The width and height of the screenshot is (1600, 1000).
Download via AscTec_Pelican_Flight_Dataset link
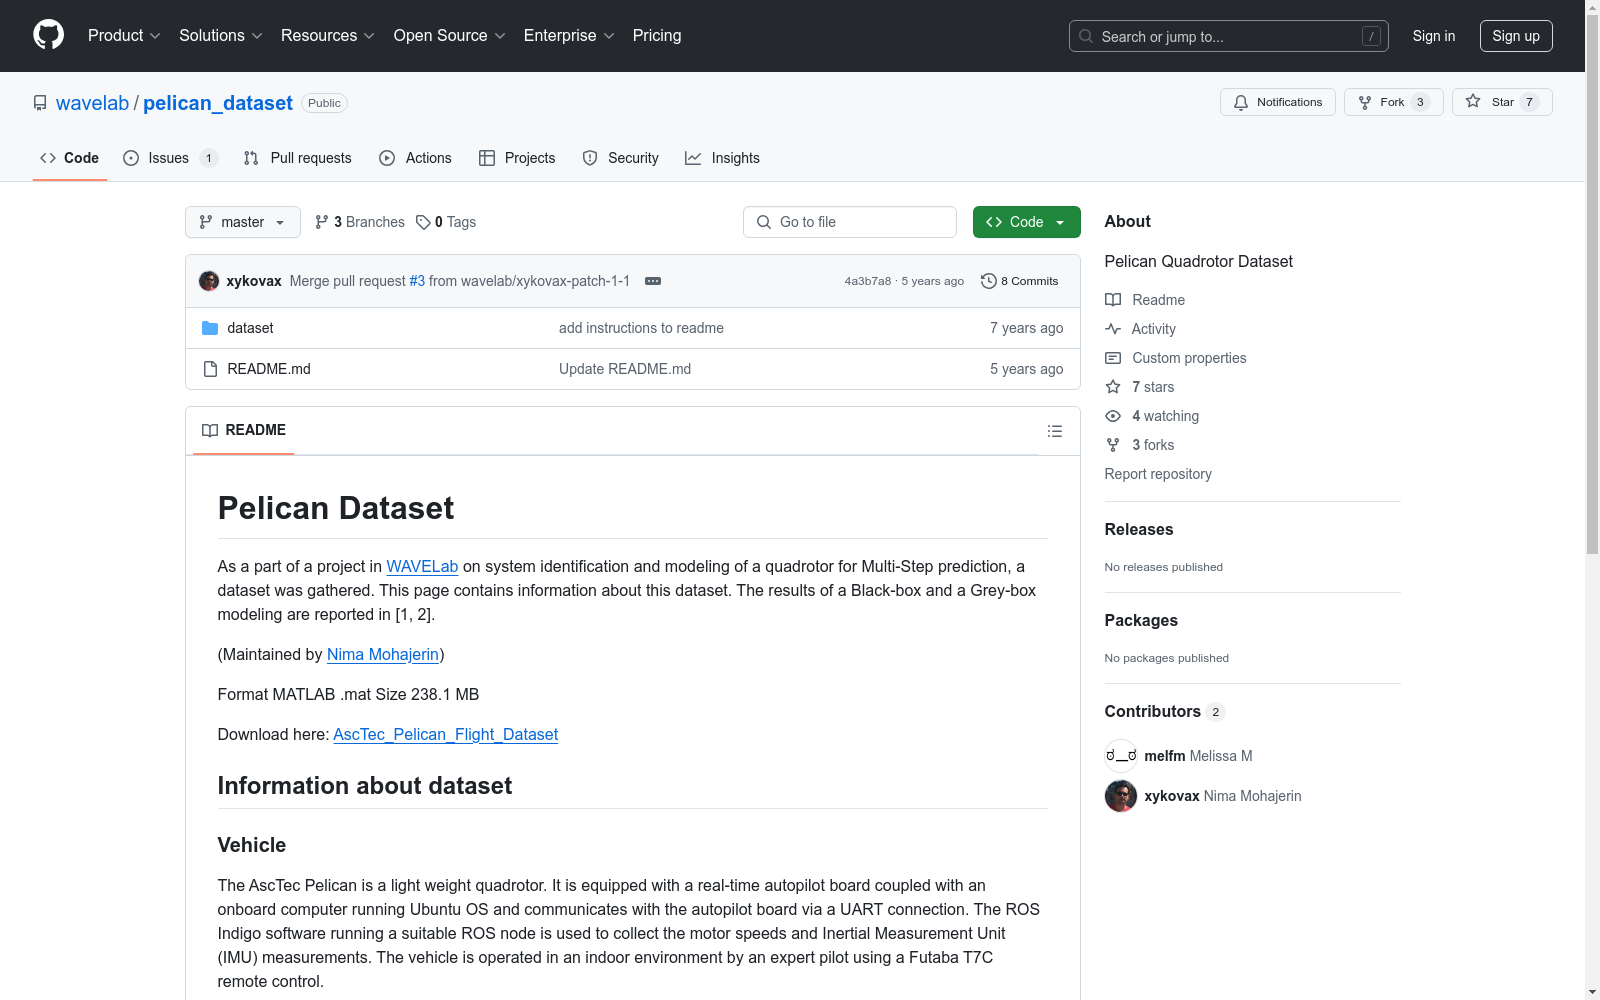pos(446,734)
